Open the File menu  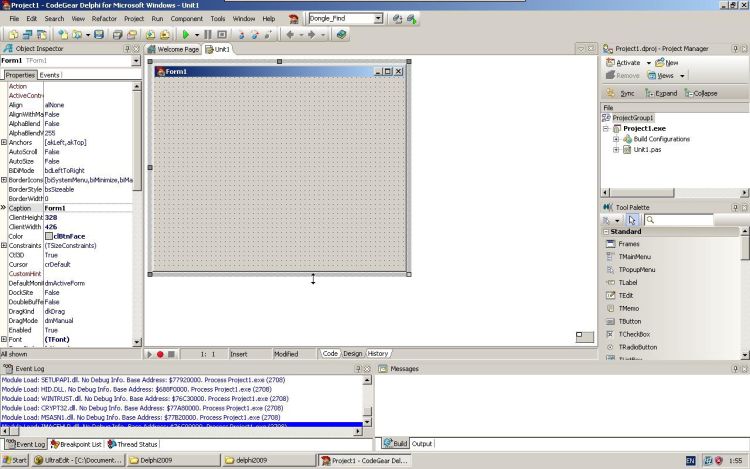point(14,19)
